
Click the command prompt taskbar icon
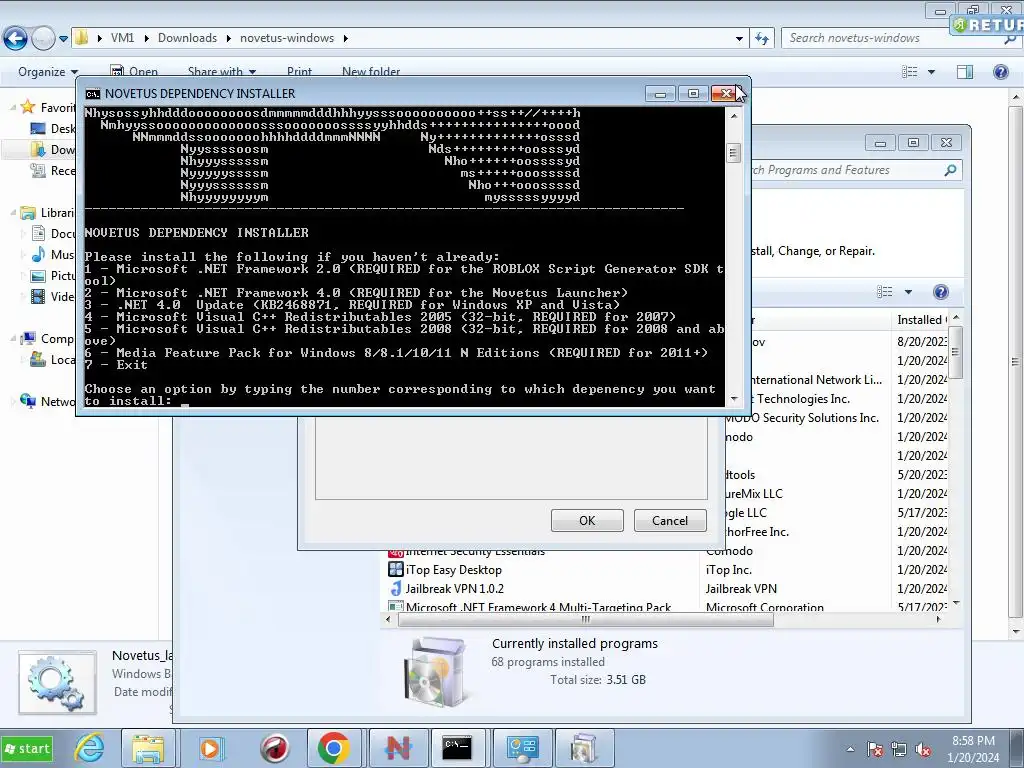456,748
